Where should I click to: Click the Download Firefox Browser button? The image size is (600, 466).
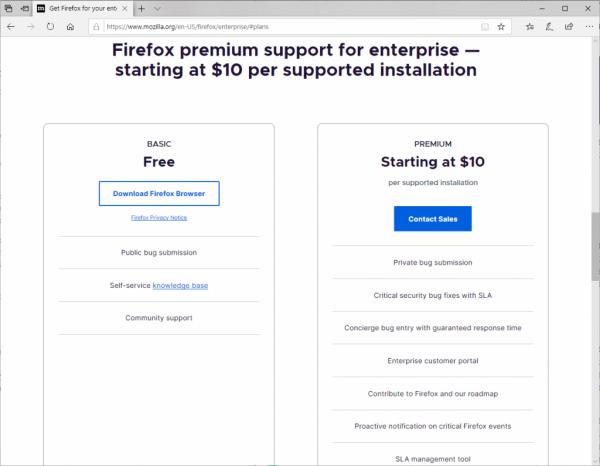[x=159, y=193]
